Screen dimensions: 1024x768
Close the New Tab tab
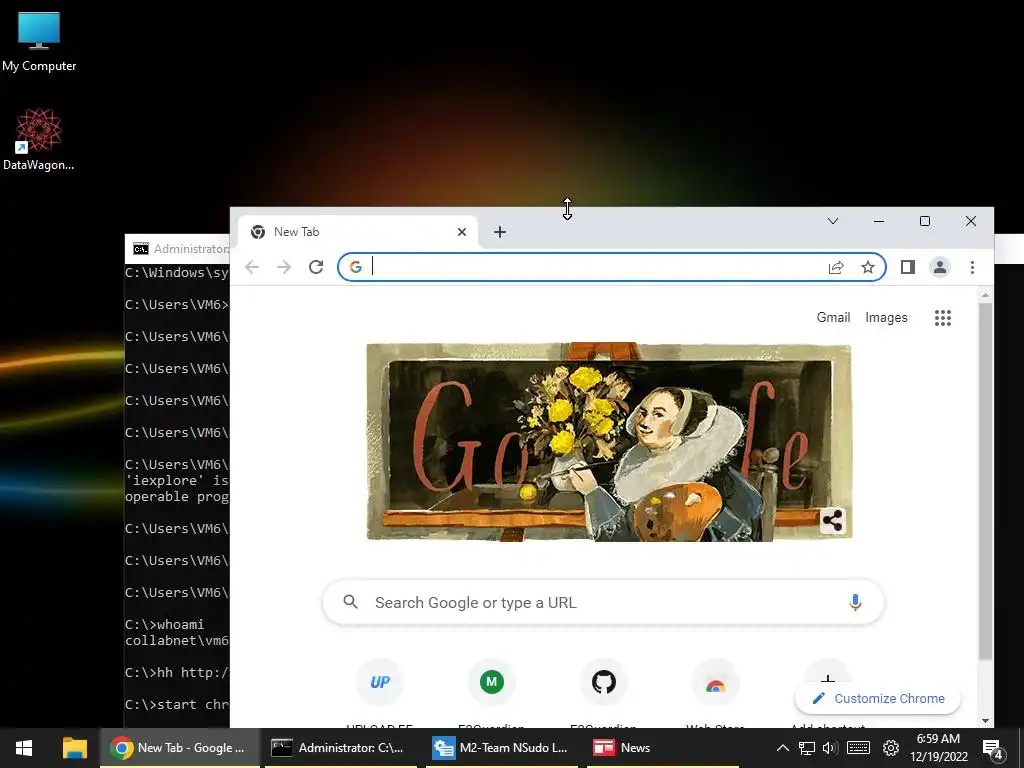(462, 232)
